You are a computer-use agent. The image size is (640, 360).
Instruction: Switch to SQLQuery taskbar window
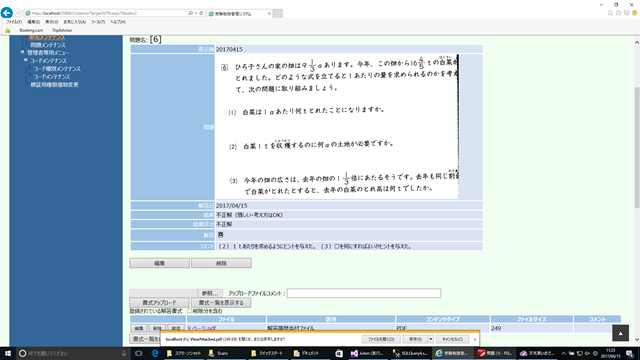coord(410,353)
